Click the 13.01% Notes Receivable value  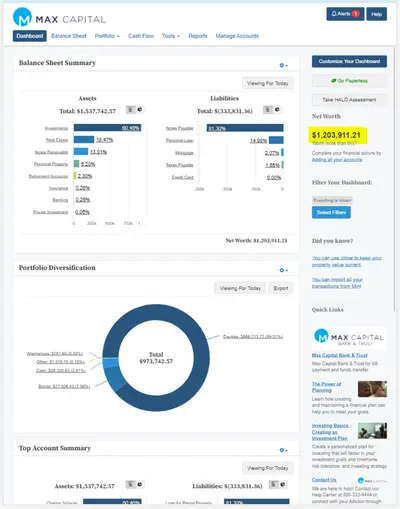[x=98, y=152]
